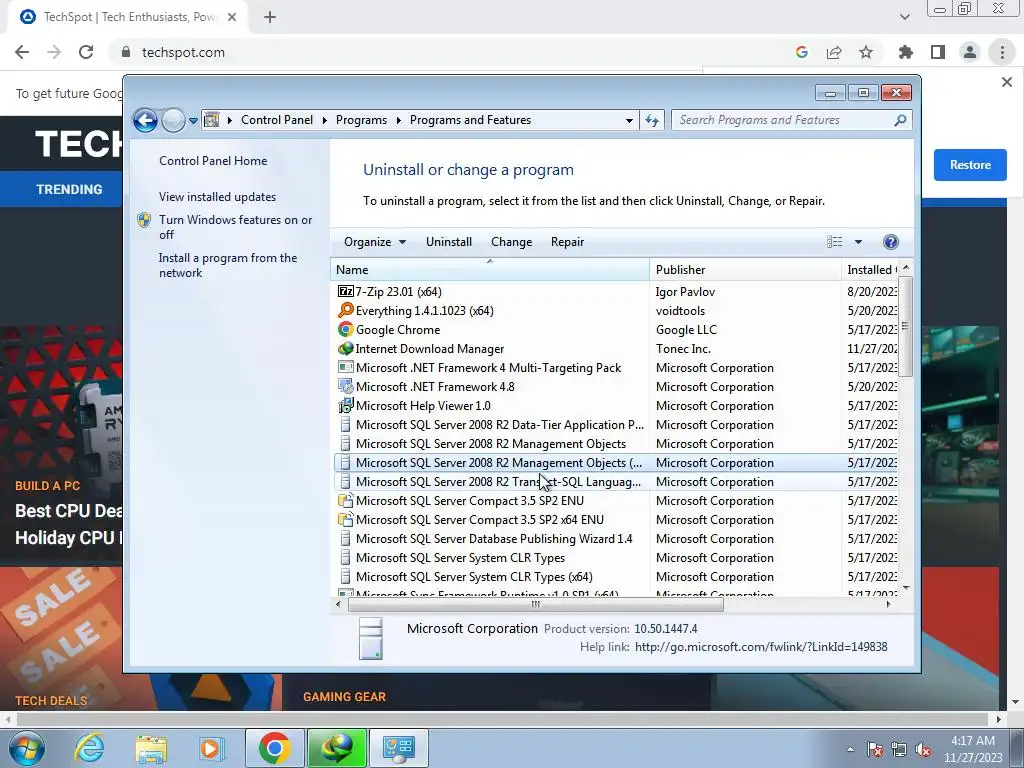Bookmark this page with the star icon
This screenshot has height=768, width=1024.
tap(866, 52)
